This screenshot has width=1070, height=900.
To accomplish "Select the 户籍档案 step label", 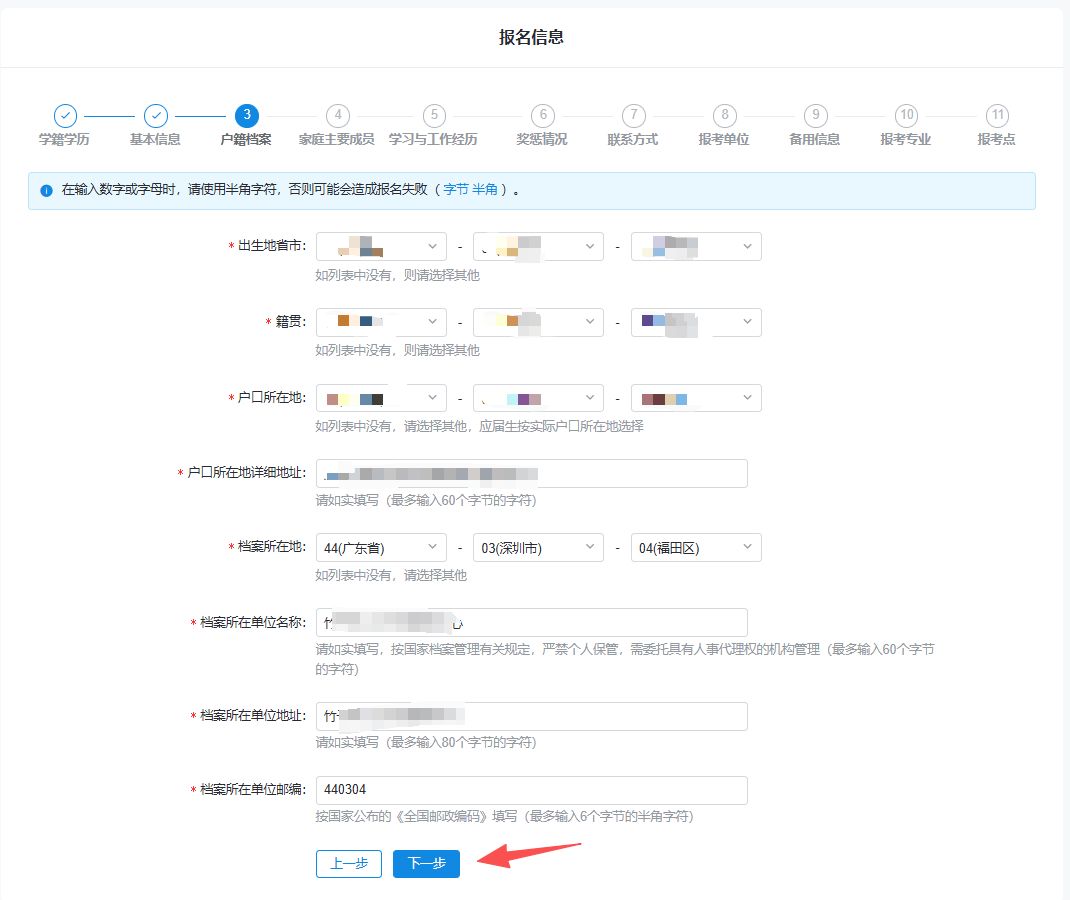I will point(246,139).
